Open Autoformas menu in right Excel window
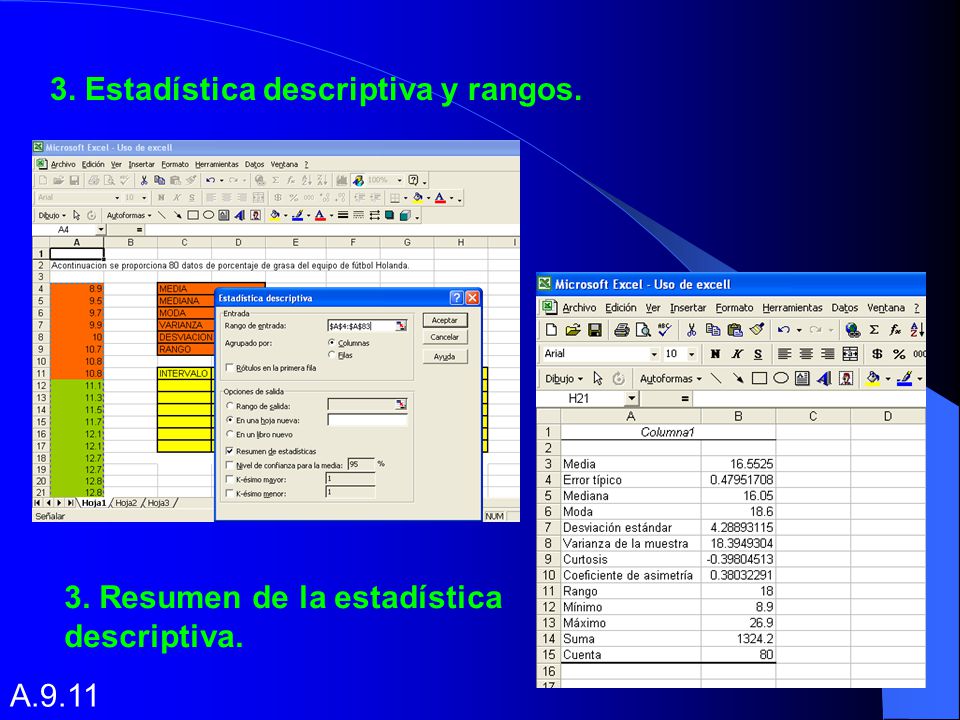 tap(670, 379)
